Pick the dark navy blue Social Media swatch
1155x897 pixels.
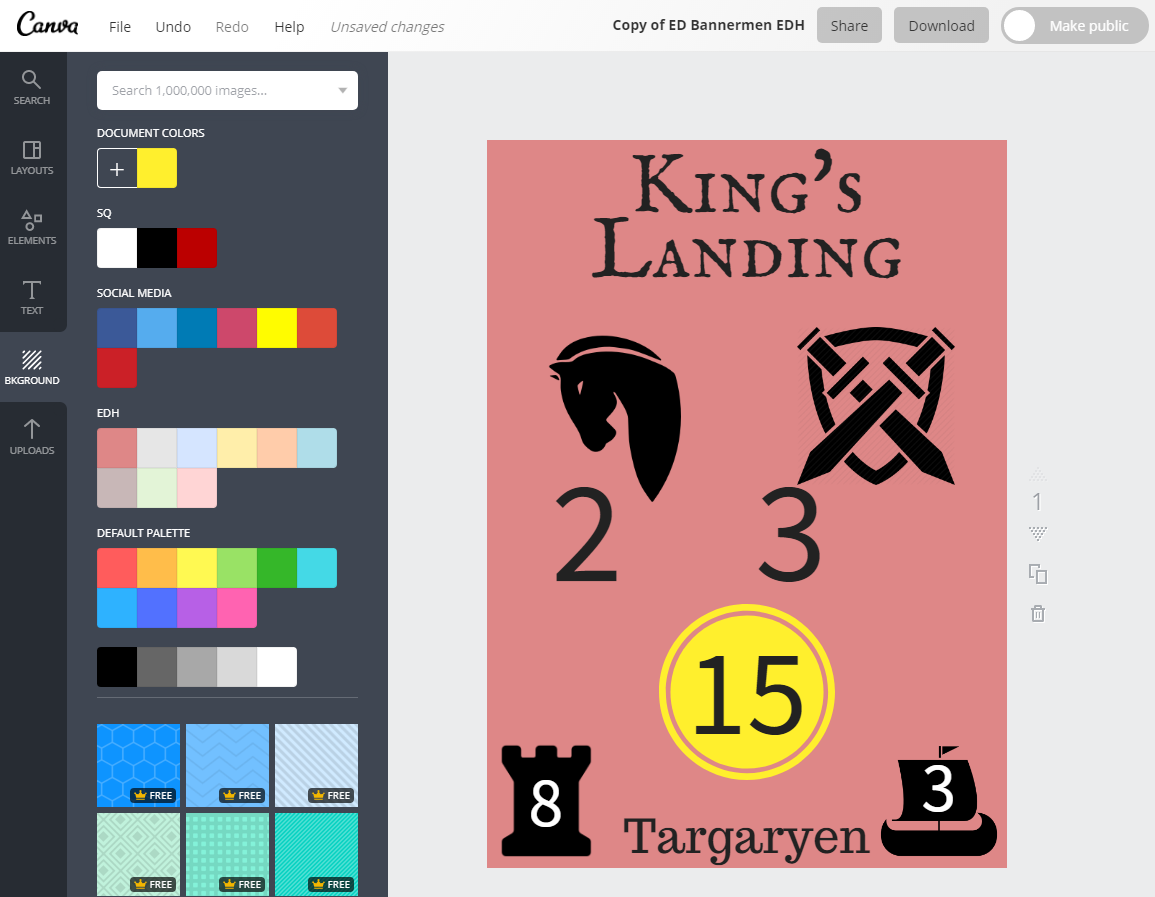point(117,328)
